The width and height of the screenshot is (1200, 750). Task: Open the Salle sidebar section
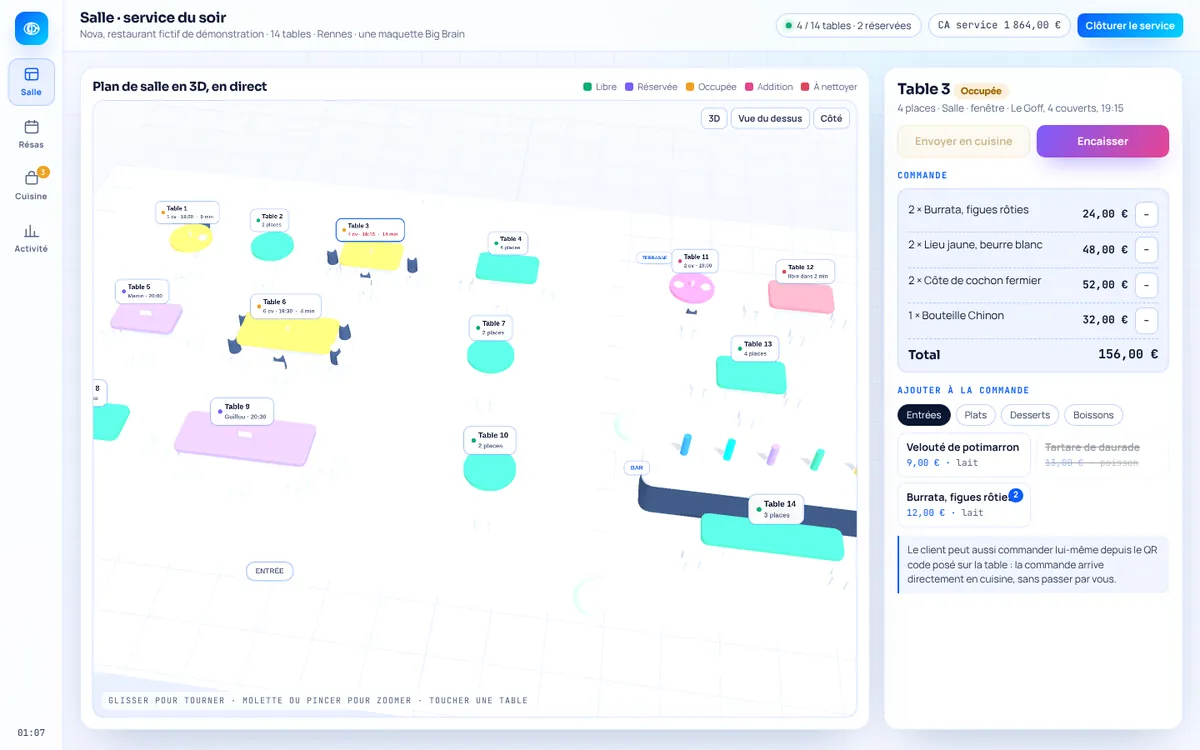click(31, 82)
